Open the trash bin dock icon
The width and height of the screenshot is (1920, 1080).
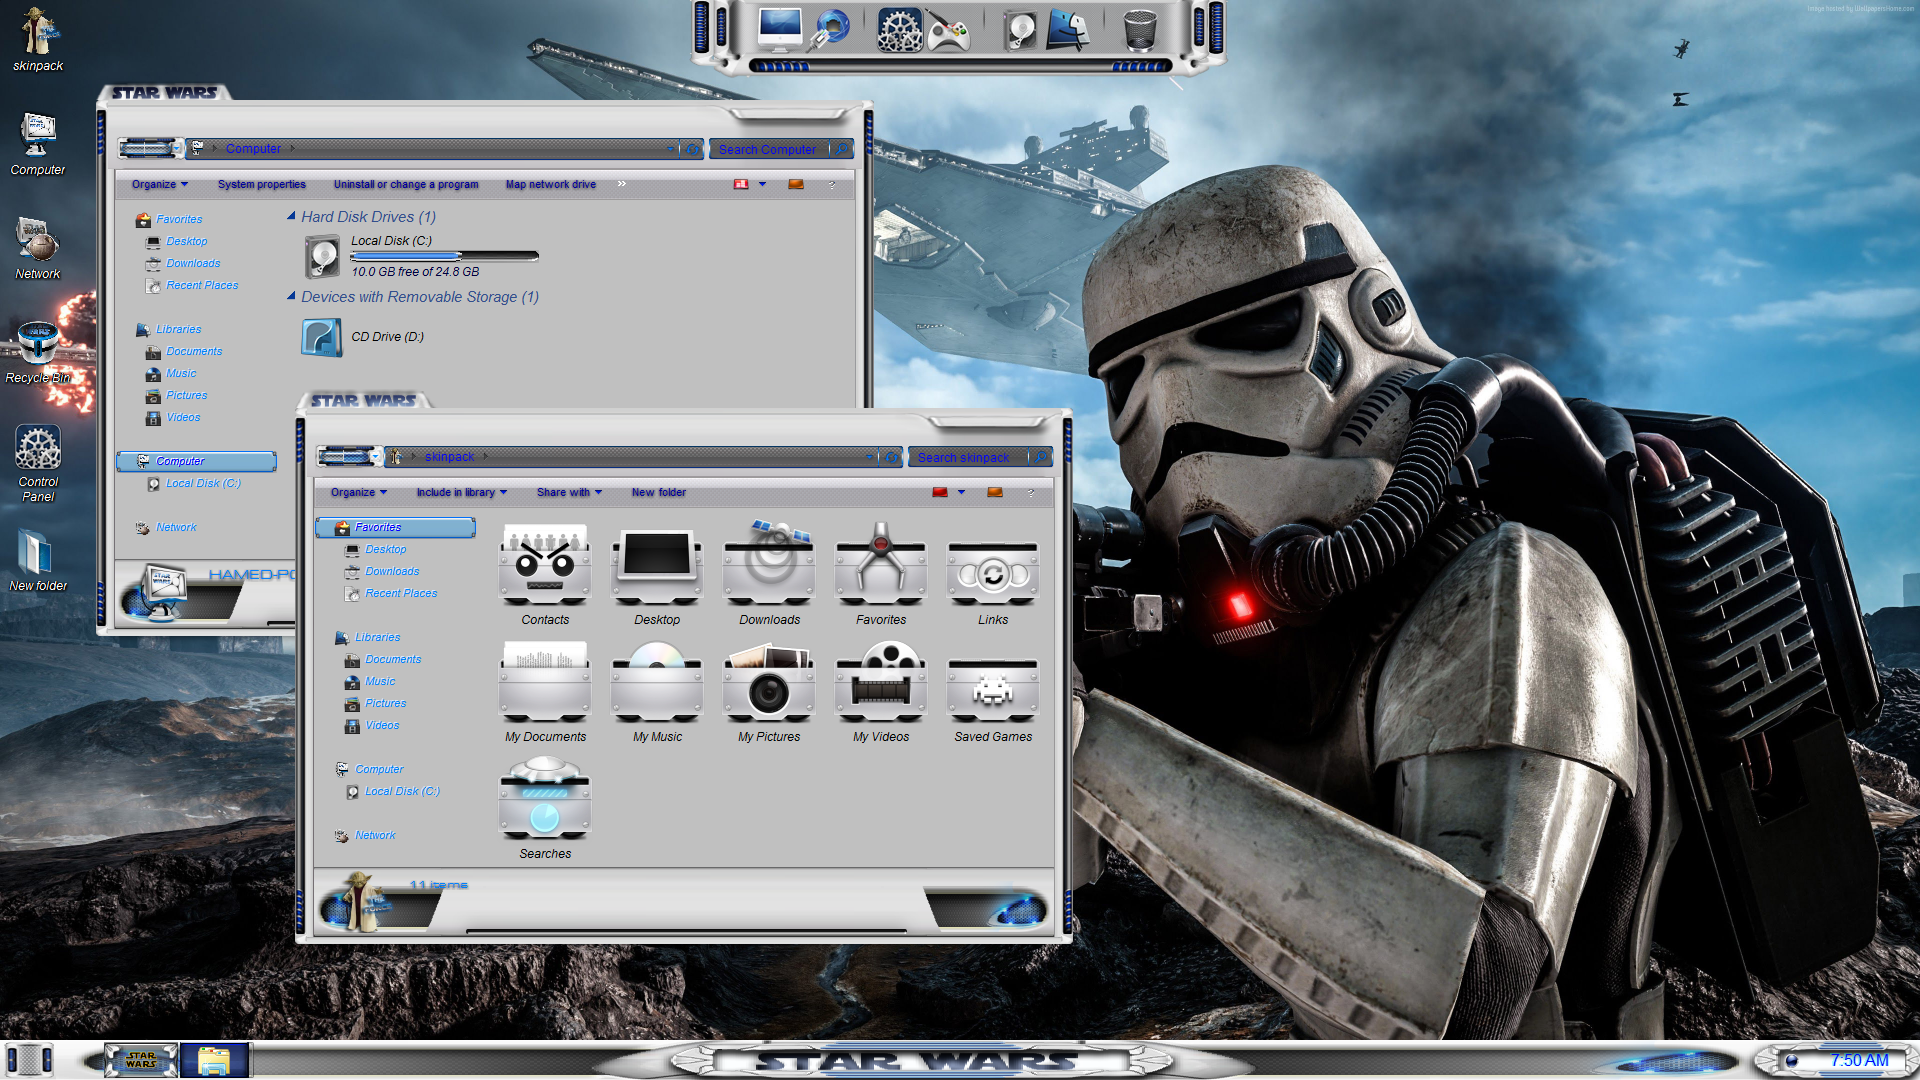(x=1139, y=30)
